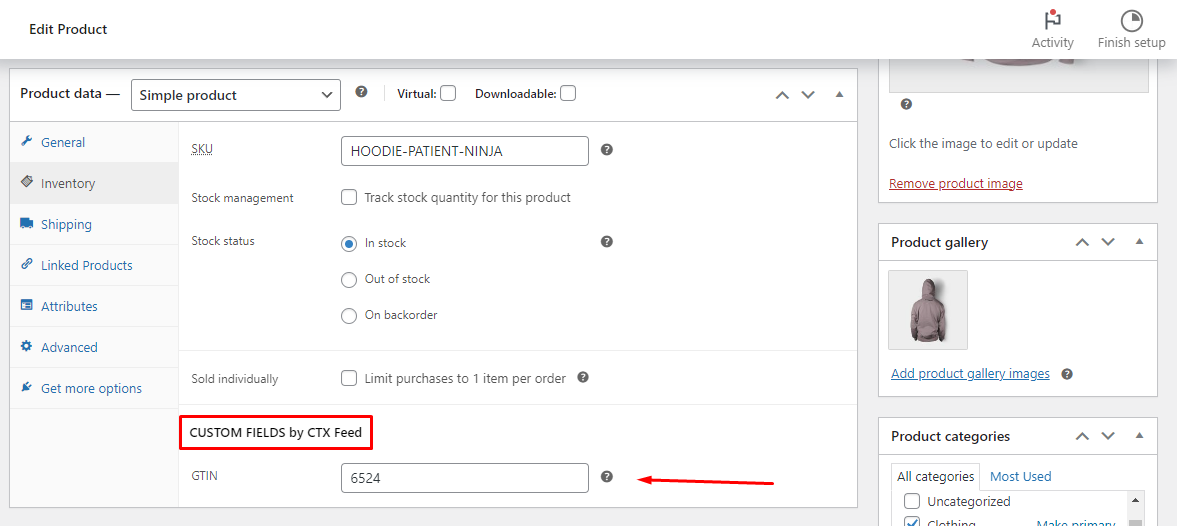1177x526 pixels.
Task: Open the Shipping tab
Action: [x=66, y=224]
